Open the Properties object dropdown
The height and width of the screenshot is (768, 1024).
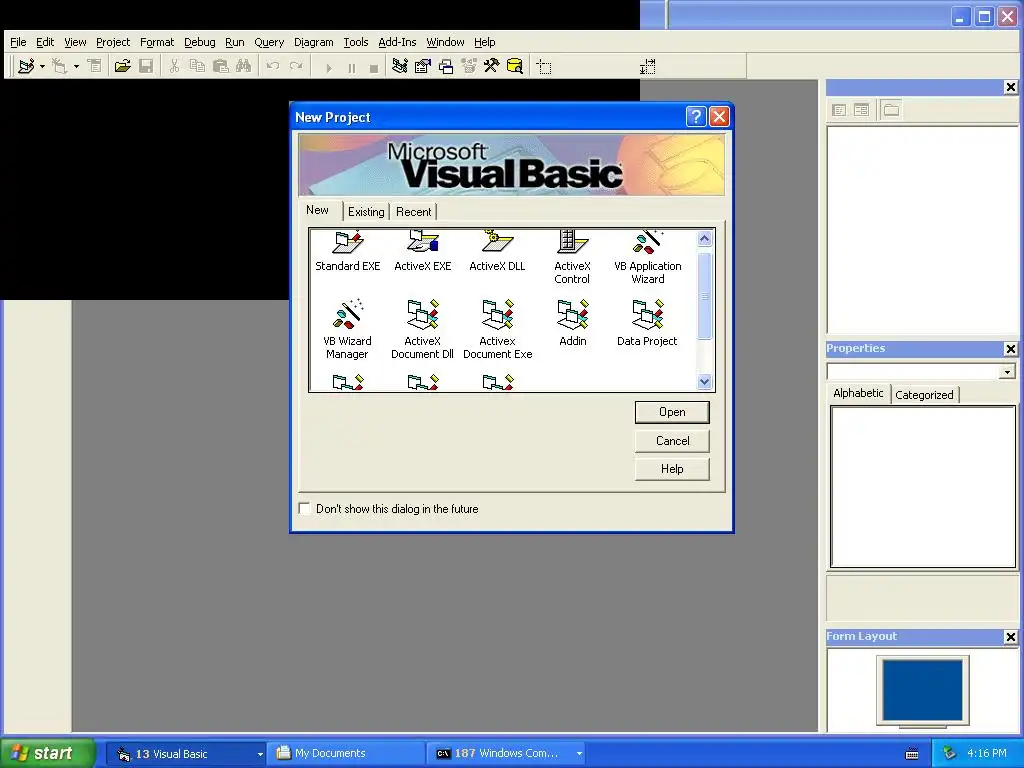point(1007,372)
